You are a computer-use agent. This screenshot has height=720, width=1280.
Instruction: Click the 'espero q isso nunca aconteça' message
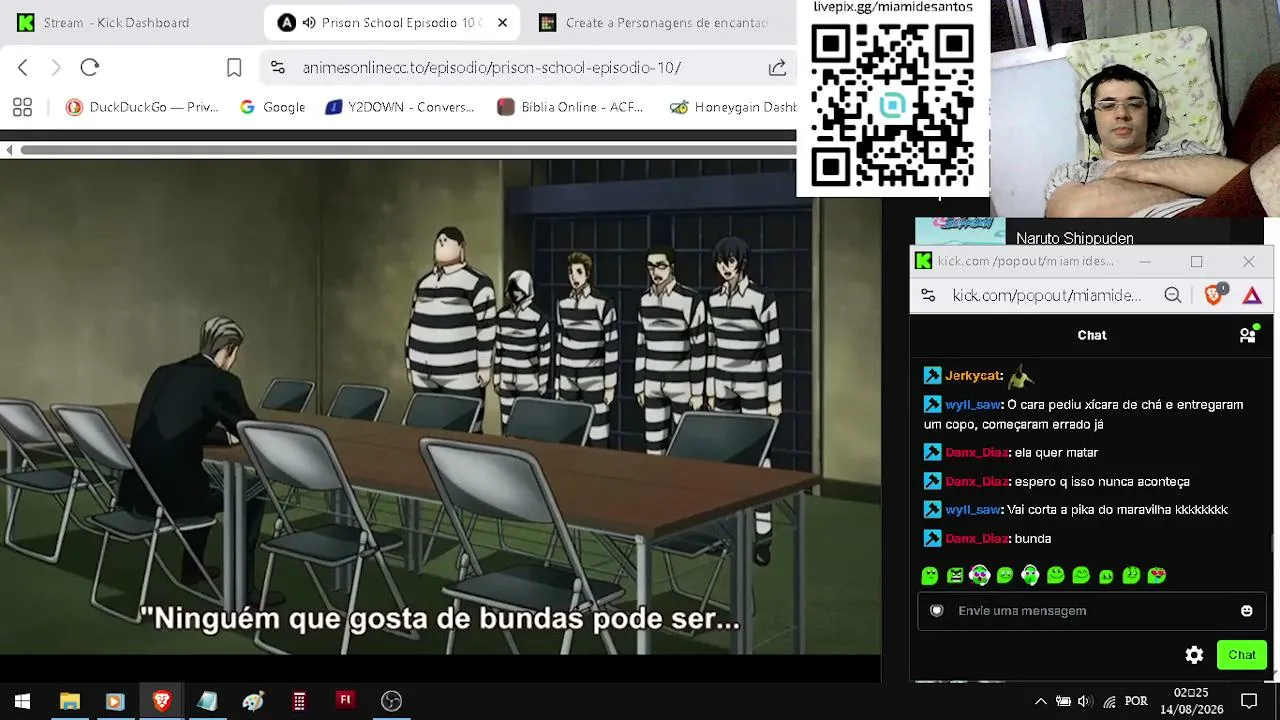pos(1102,482)
